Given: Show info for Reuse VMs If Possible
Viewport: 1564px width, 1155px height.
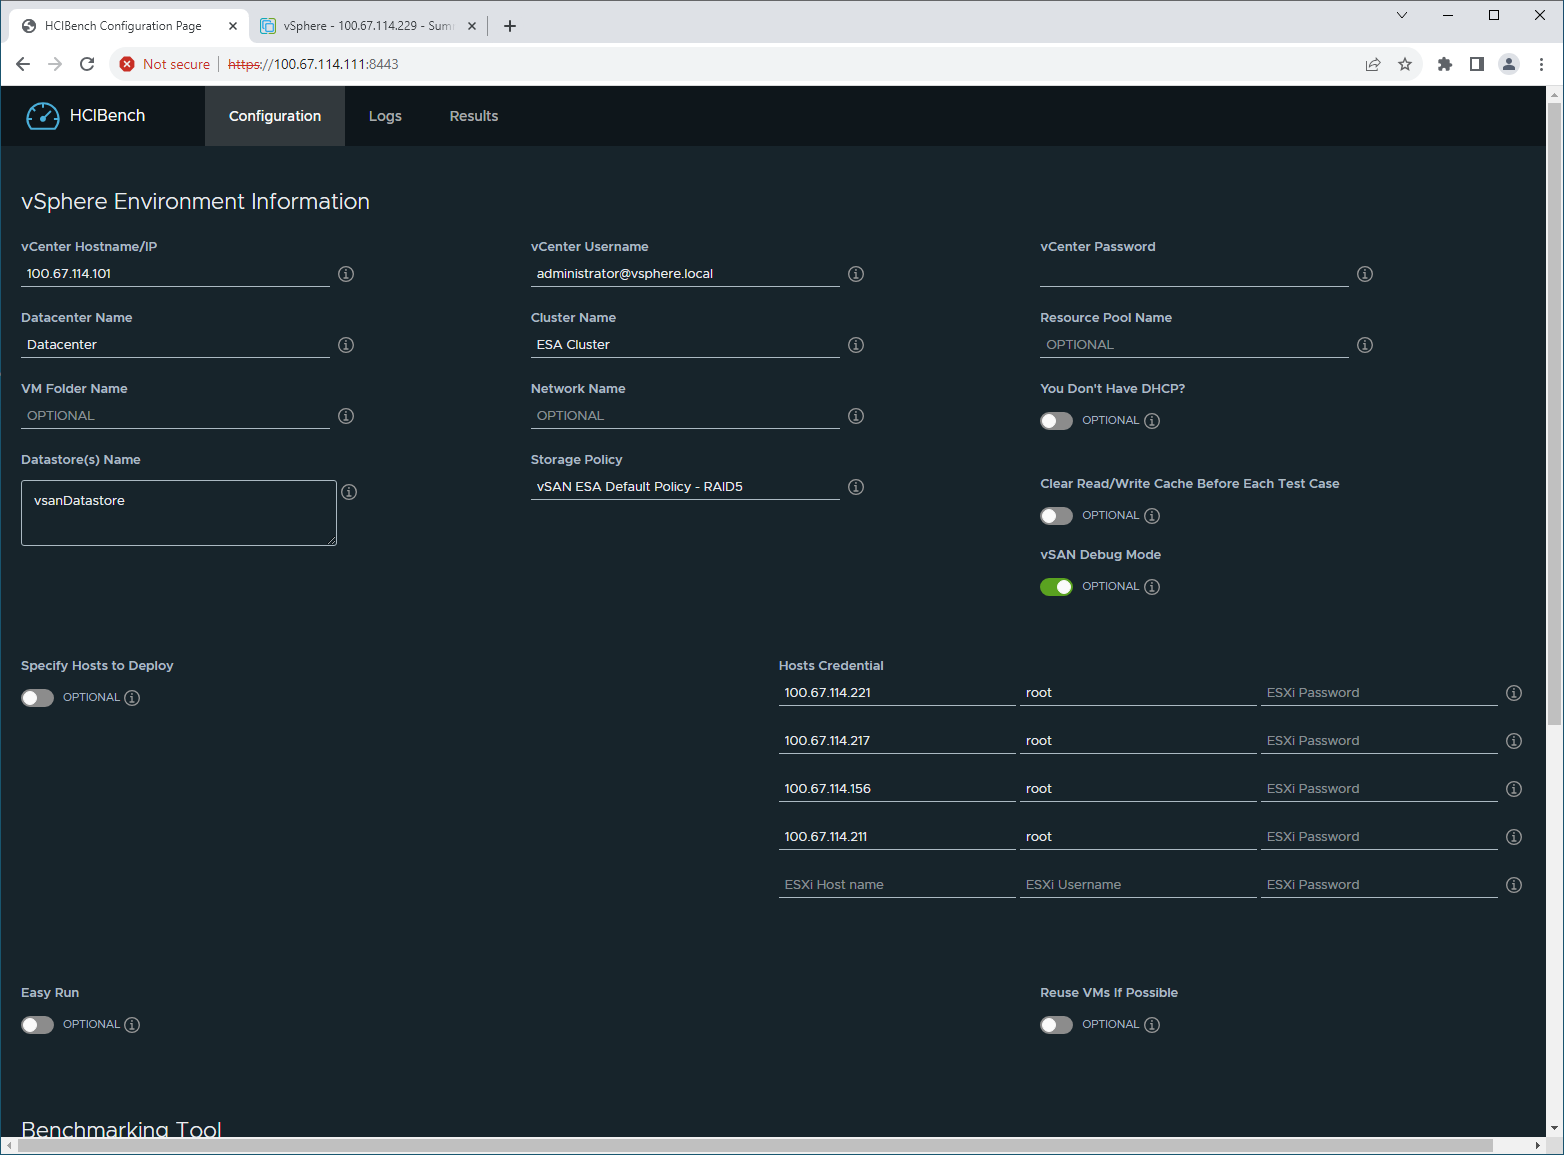Looking at the screenshot, I should 1152,1025.
